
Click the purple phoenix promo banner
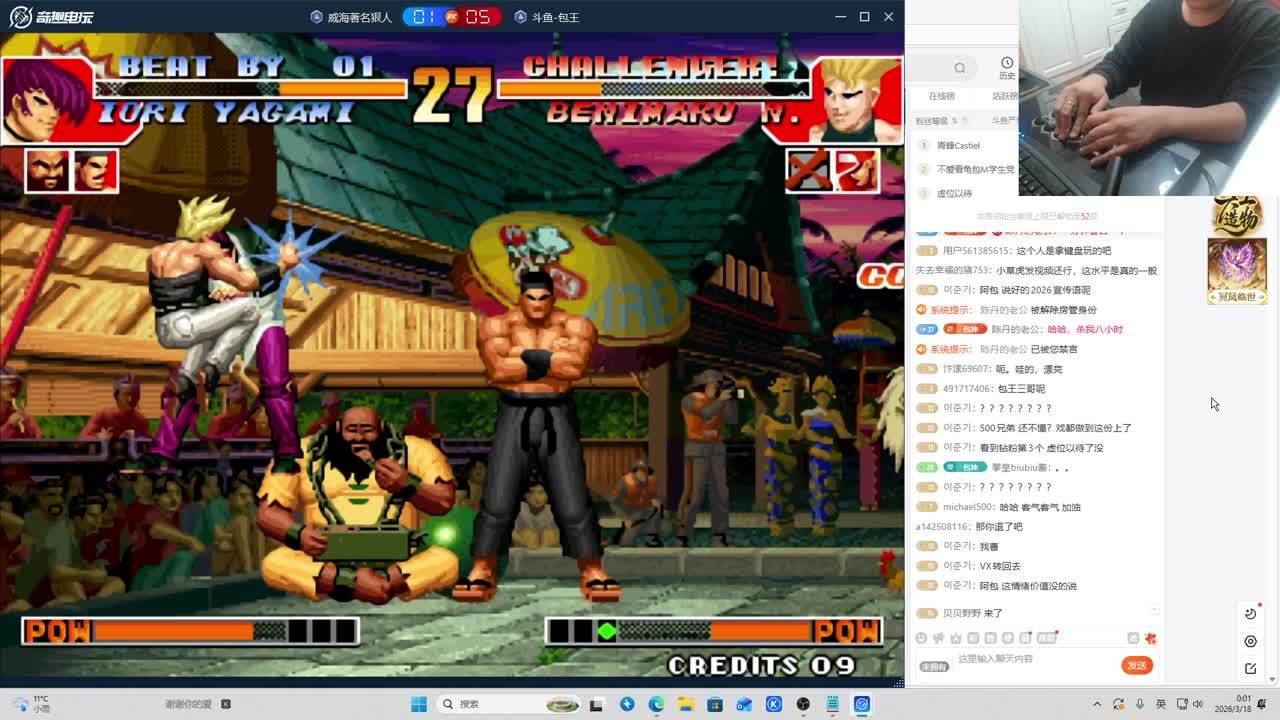pyautogui.click(x=1237, y=270)
